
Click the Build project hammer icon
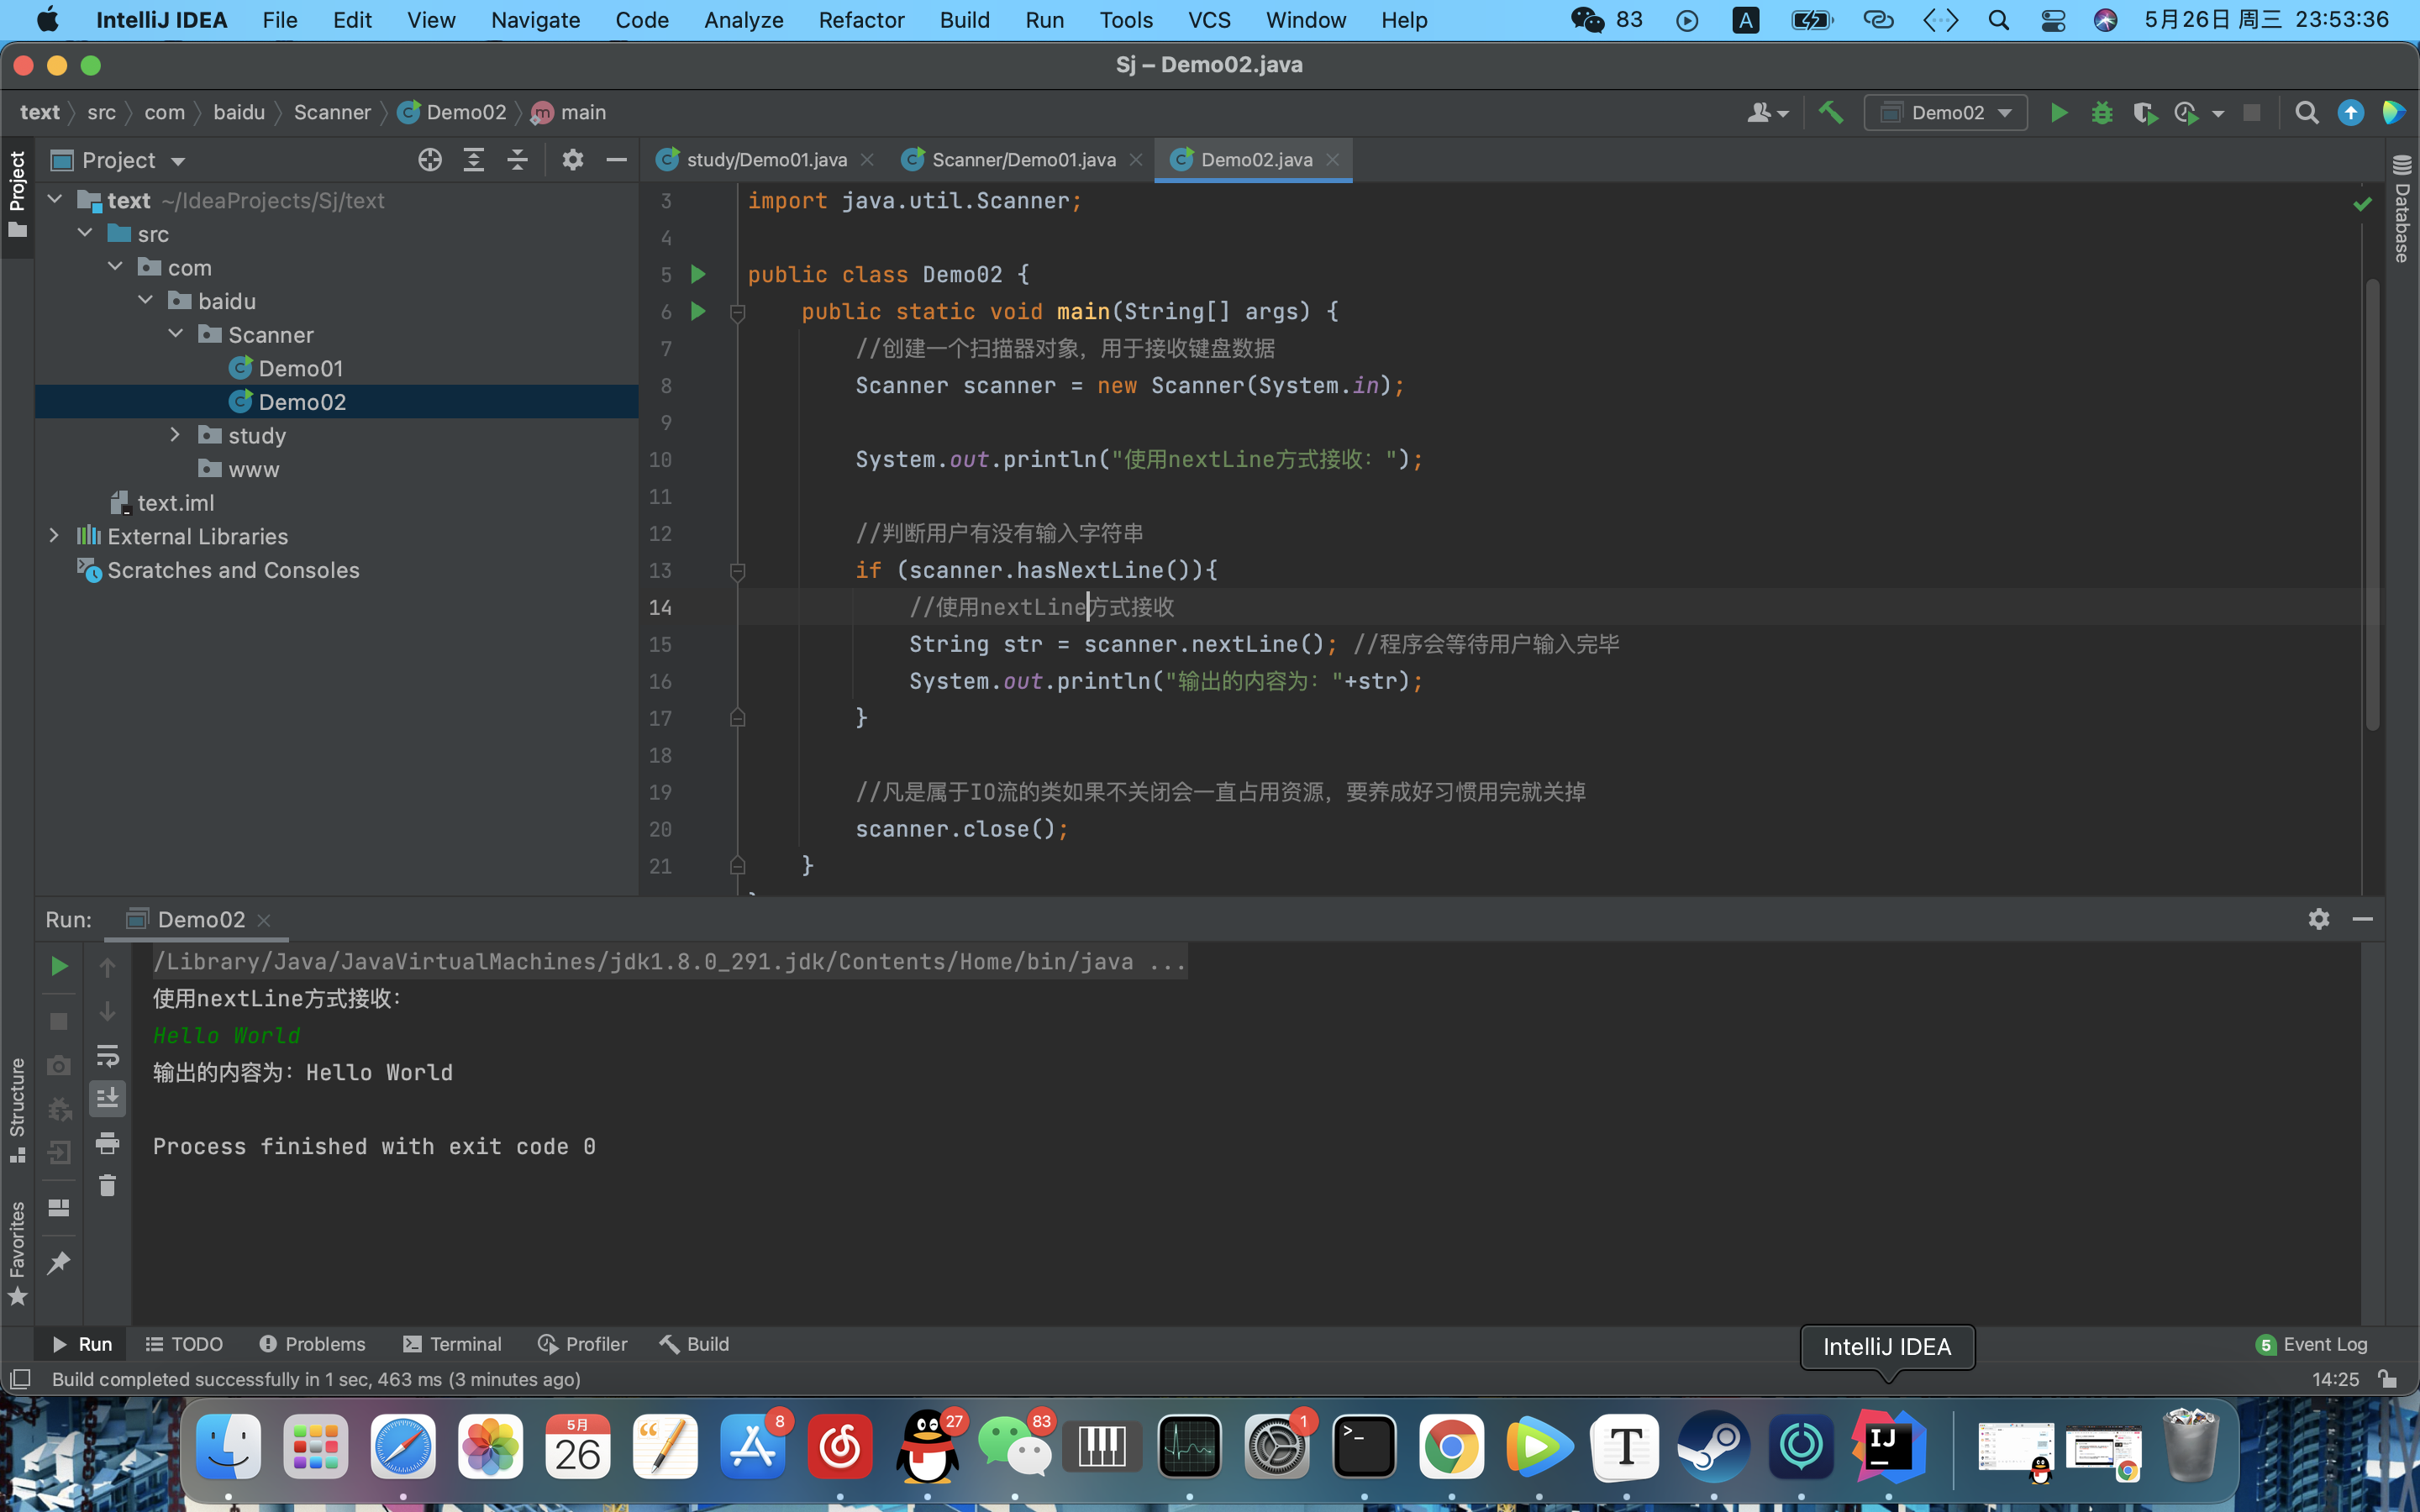[1830, 113]
